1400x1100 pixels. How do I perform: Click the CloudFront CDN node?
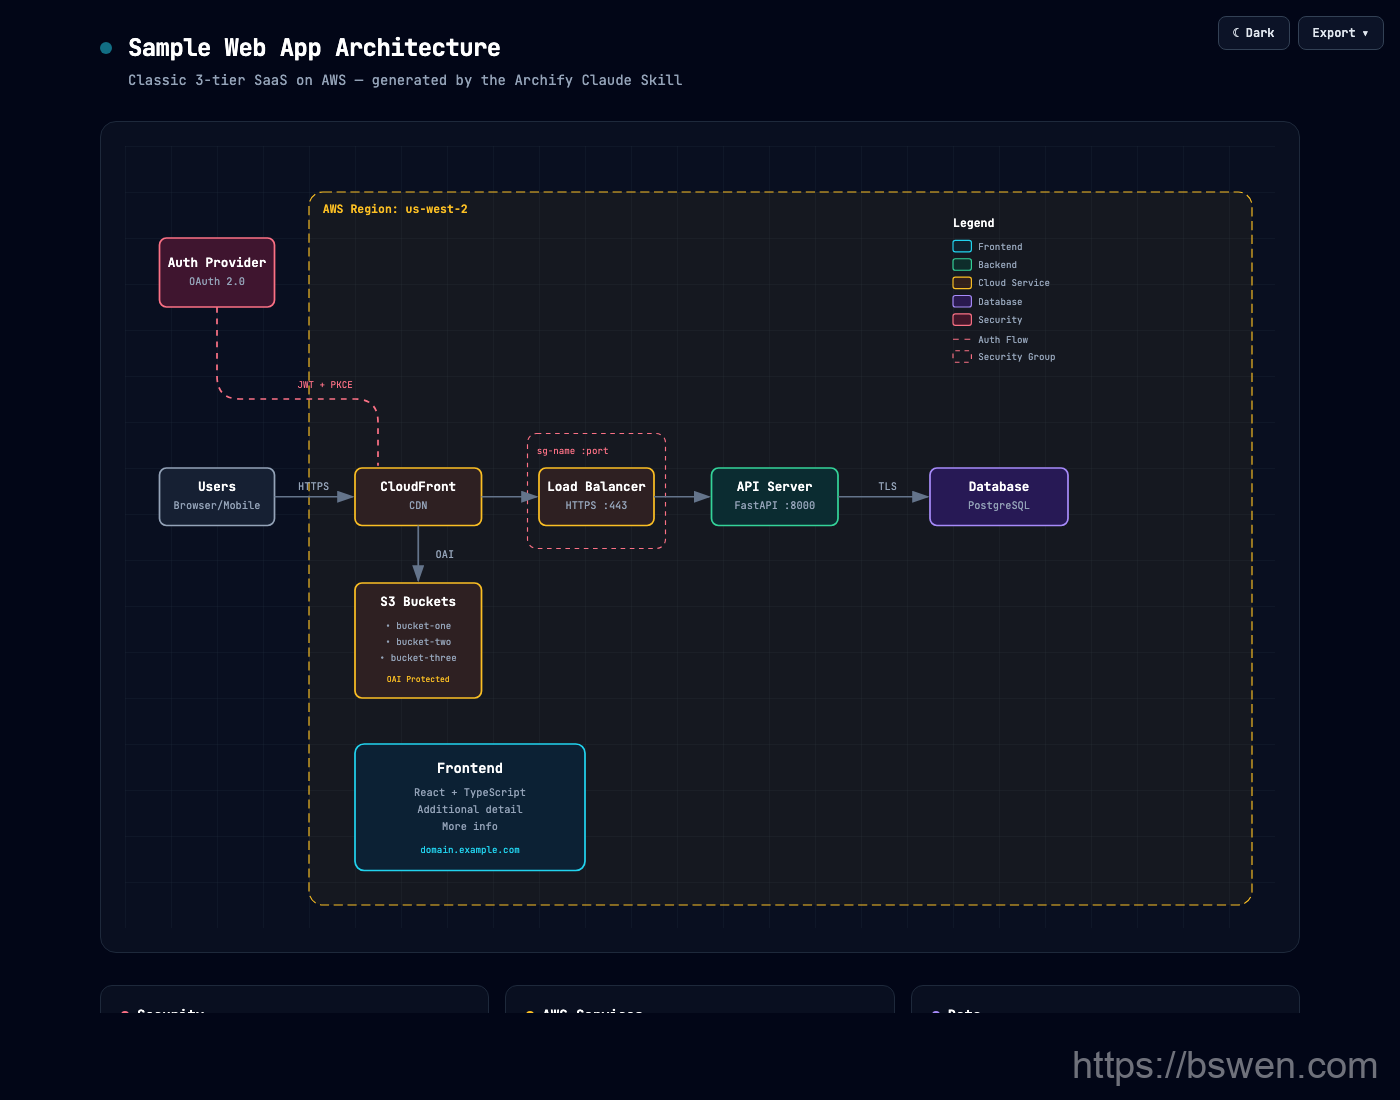[x=418, y=496]
